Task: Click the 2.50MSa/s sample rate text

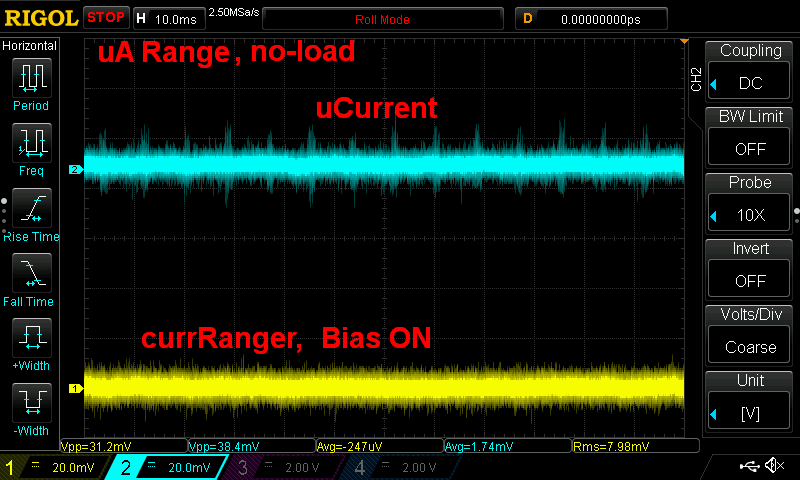Action: pyautogui.click(x=234, y=12)
